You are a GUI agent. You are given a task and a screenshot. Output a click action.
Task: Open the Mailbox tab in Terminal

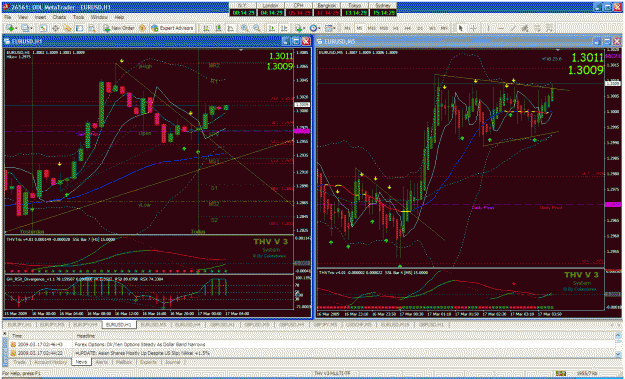[124, 362]
